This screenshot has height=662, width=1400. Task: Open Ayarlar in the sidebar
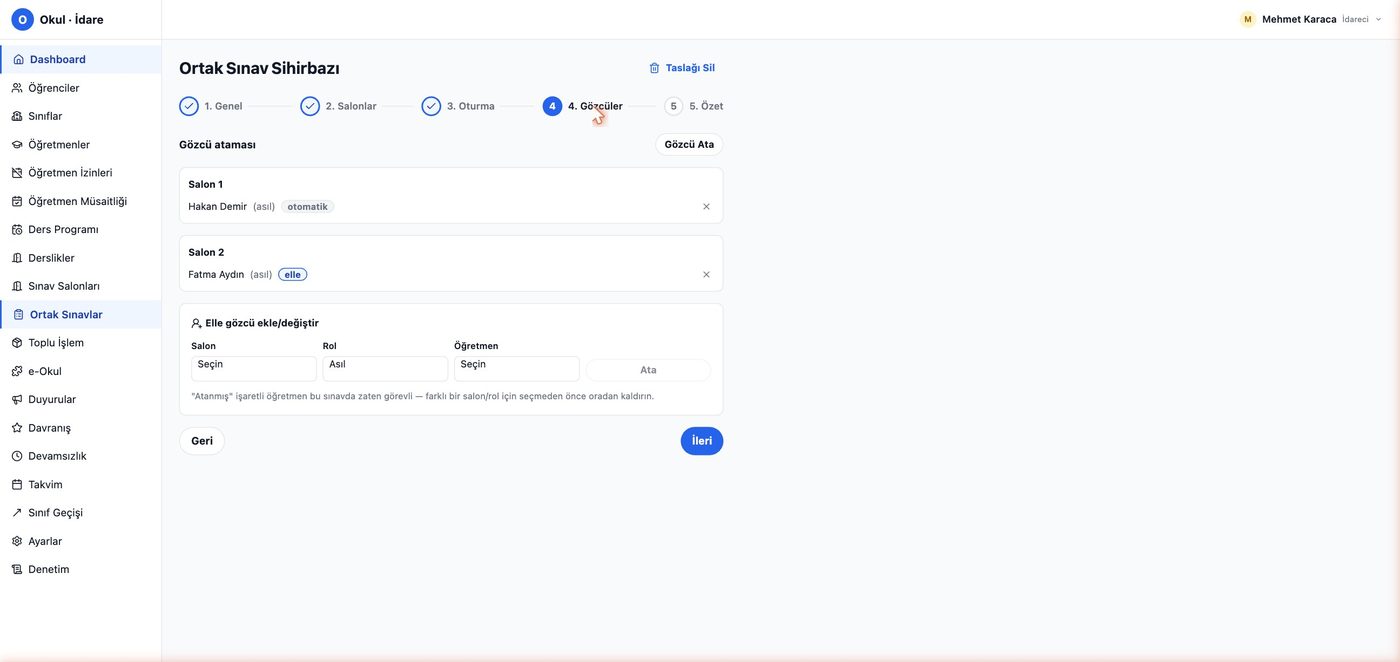click(81, 541)
